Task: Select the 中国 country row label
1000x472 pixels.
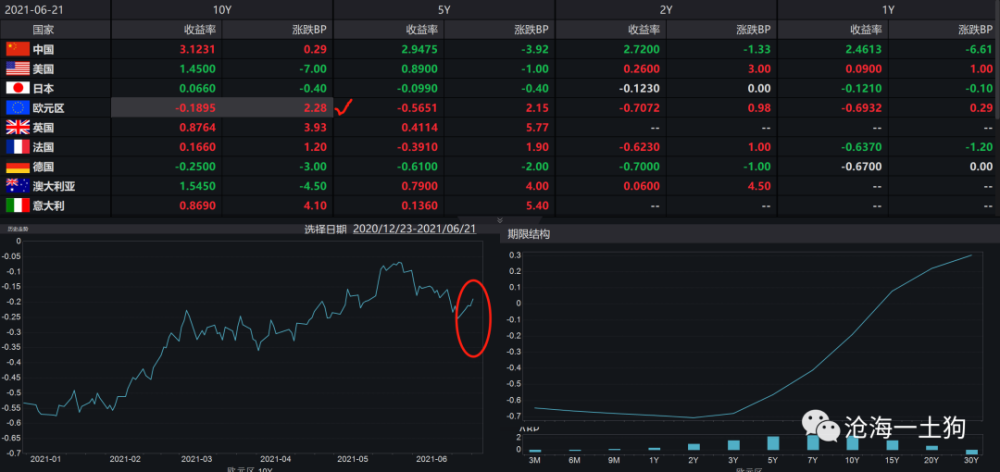Action: (x=43, y=49)
